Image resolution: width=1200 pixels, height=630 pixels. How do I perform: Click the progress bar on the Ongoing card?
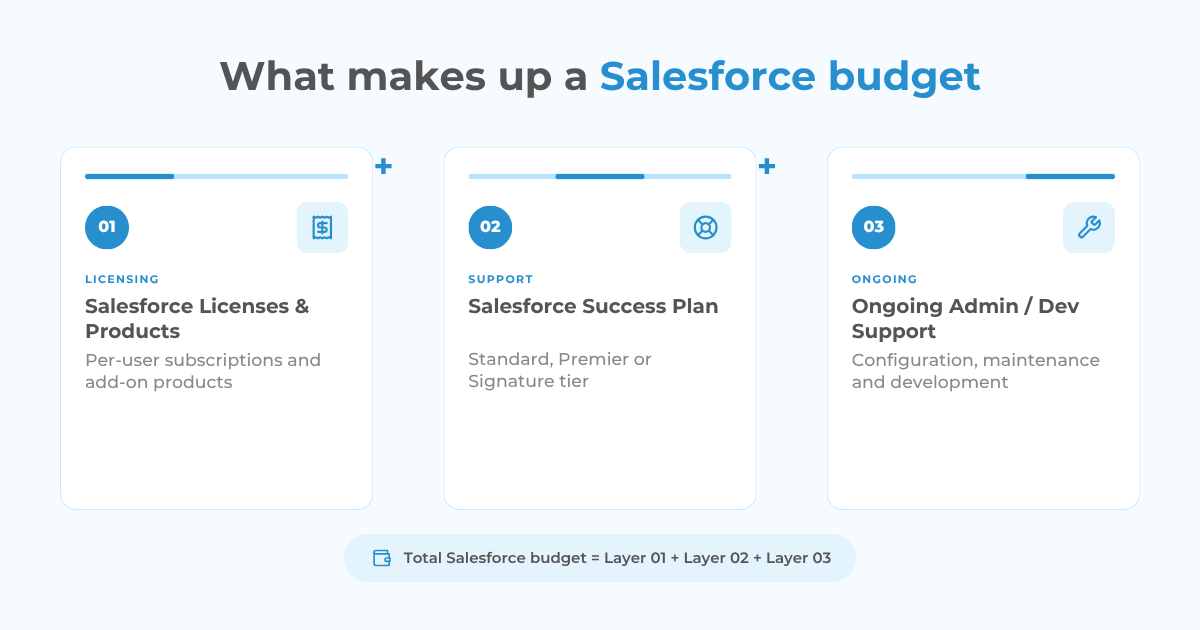pyautogui.click(x=983, y=176)
